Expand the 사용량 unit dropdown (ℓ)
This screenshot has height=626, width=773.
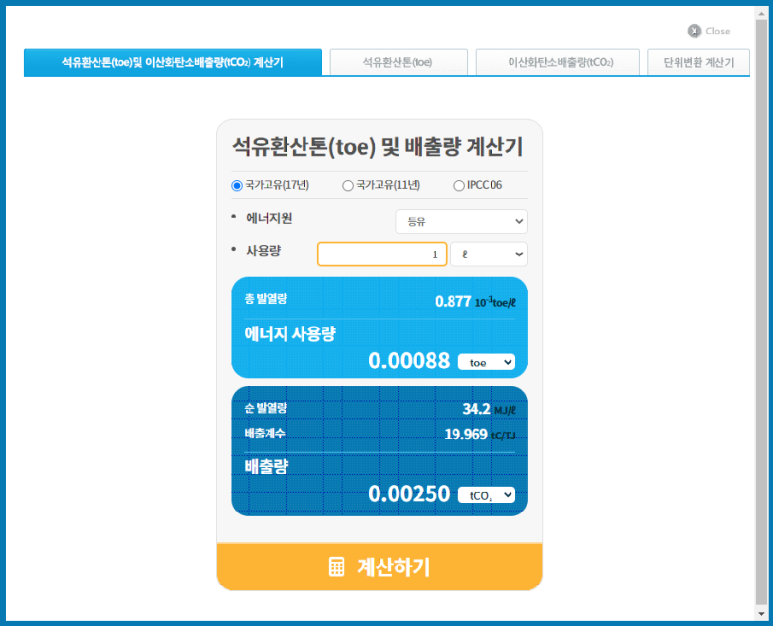(x=488, y=255)
